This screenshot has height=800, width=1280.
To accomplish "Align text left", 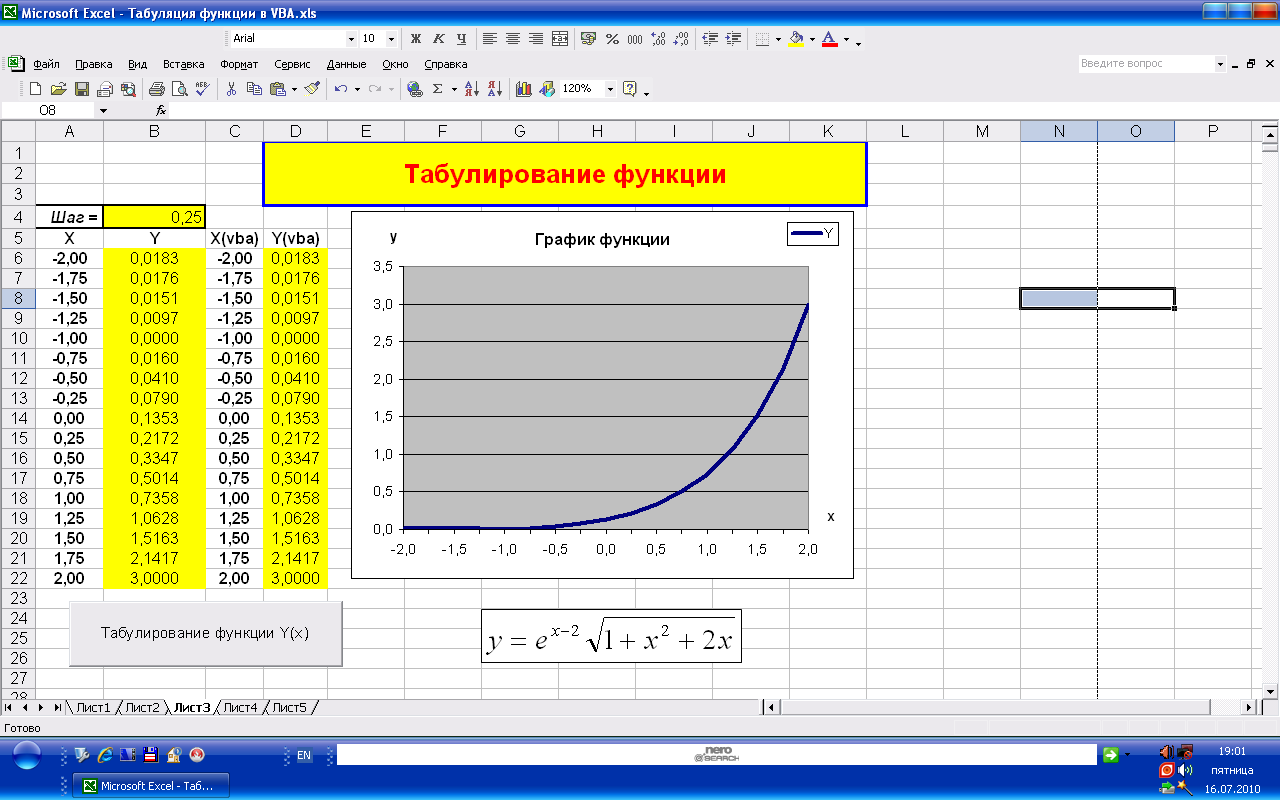I will click(490, 39).
